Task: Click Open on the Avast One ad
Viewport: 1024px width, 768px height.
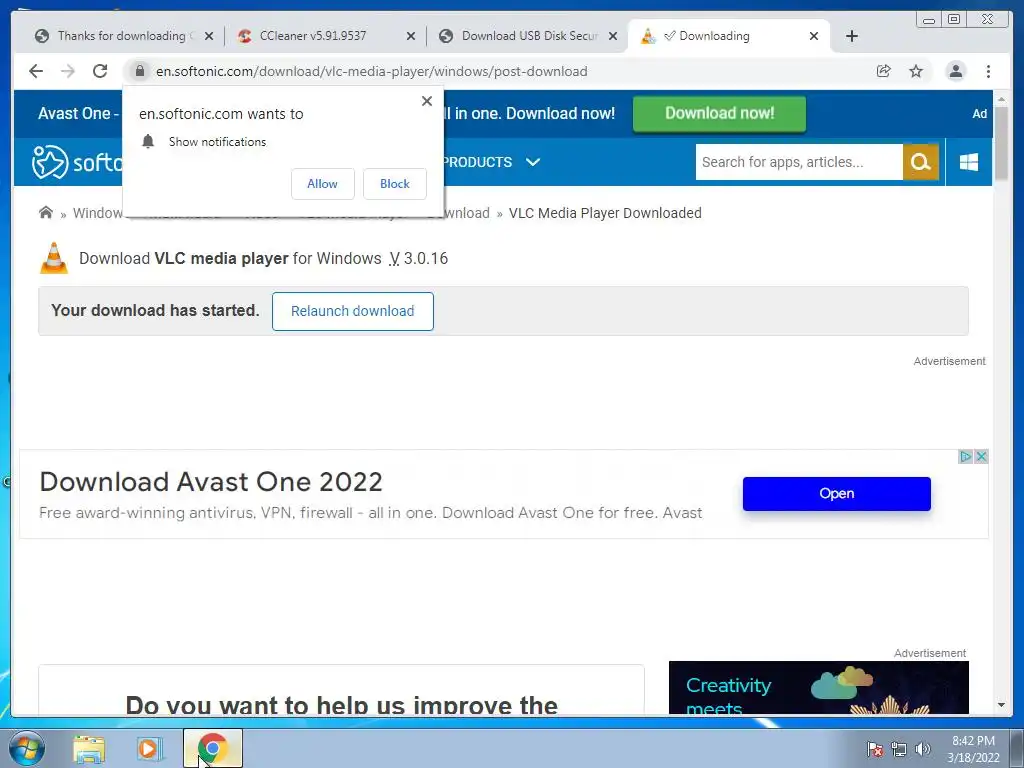Action: [837, 493]
